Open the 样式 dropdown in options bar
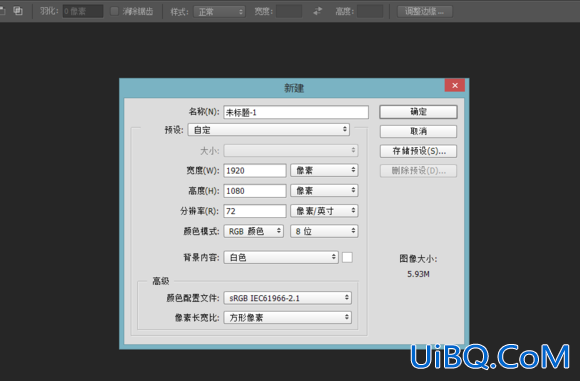The image size is (580, 381). (220, 12)
